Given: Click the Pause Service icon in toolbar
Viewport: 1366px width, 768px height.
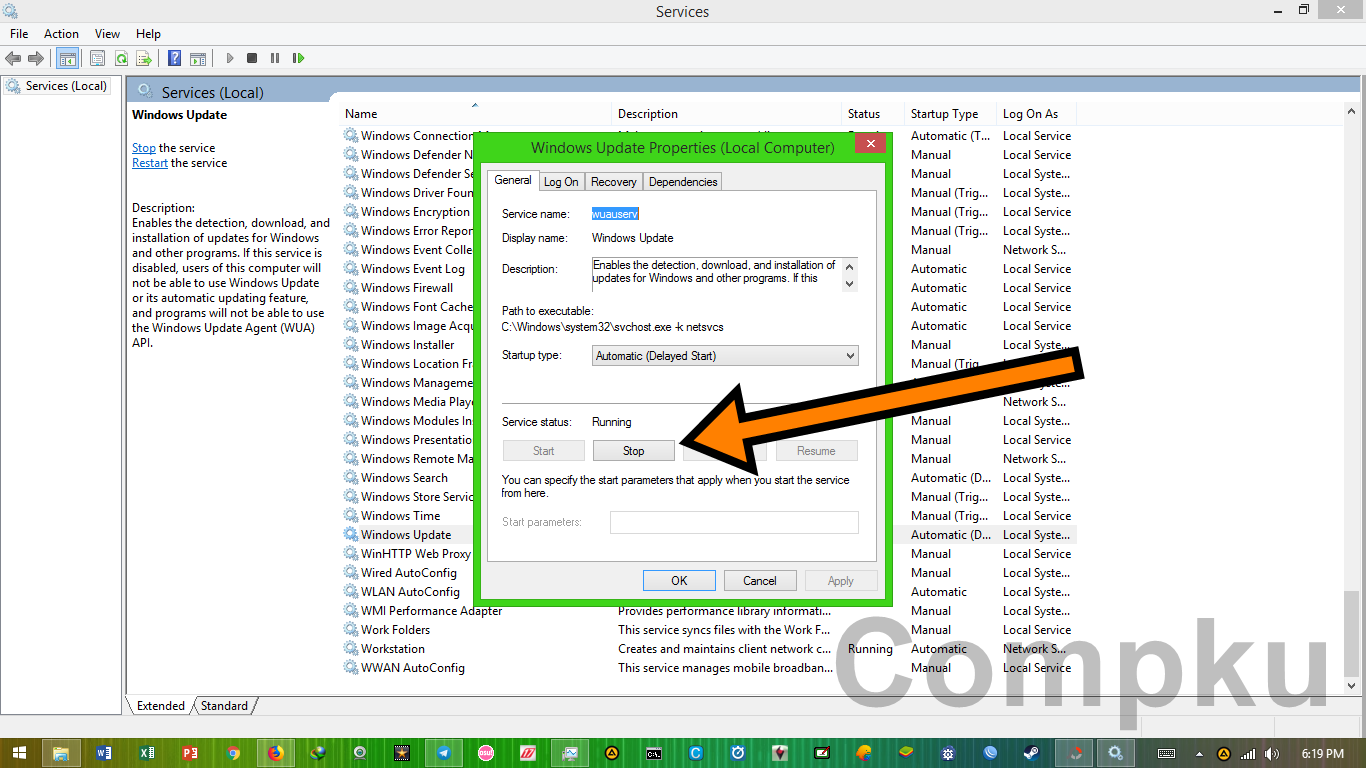Looking at the screenshot, I should (x=275, y=58).
